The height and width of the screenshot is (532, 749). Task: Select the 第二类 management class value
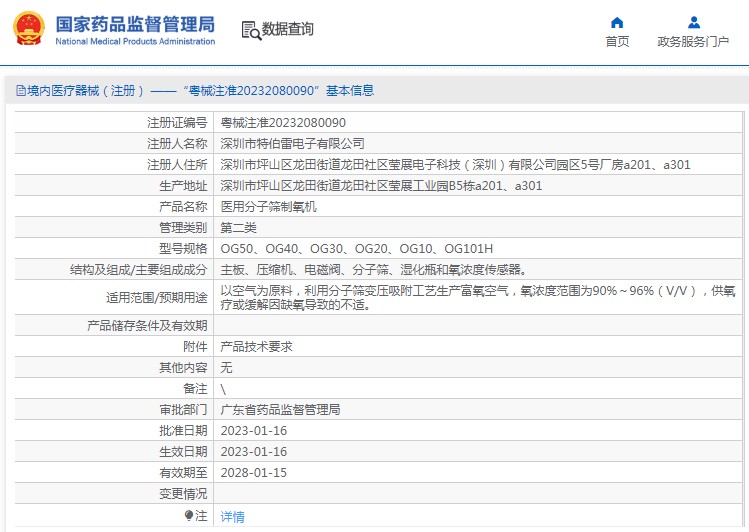pyautogui.click(x=238, y=228)
